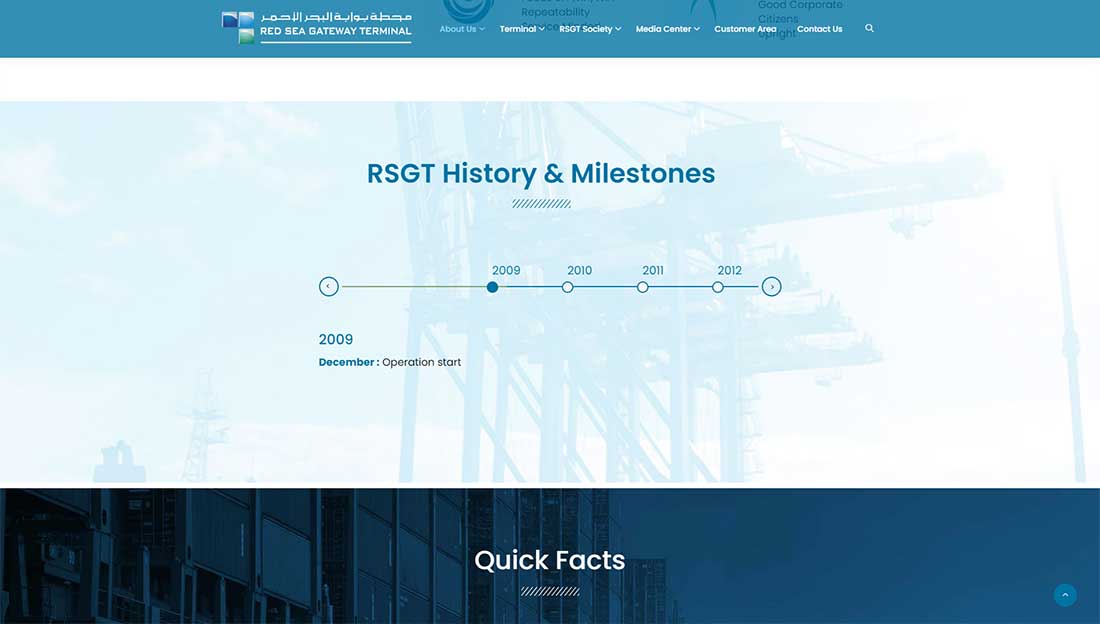Viewport: 1100px width, 624px height.
Task: Expand the RSGT Society dropdown menu
Action: tap(590, 29)
